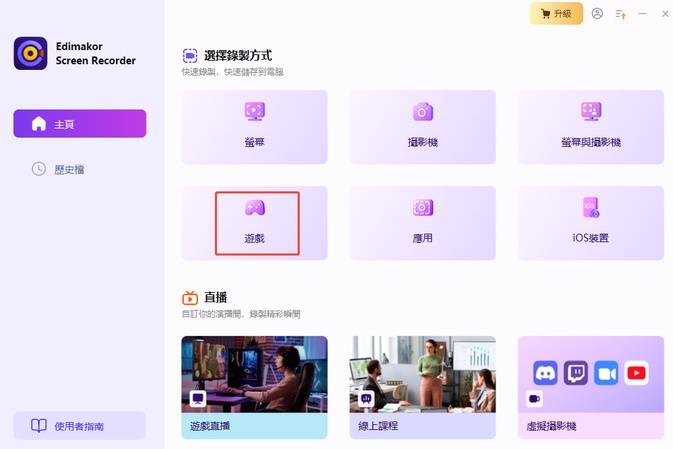Click the Edimakor Screen Recorder logo icon
The height and width of the screenshot is (449, 673).
click(x=30, y=53)
